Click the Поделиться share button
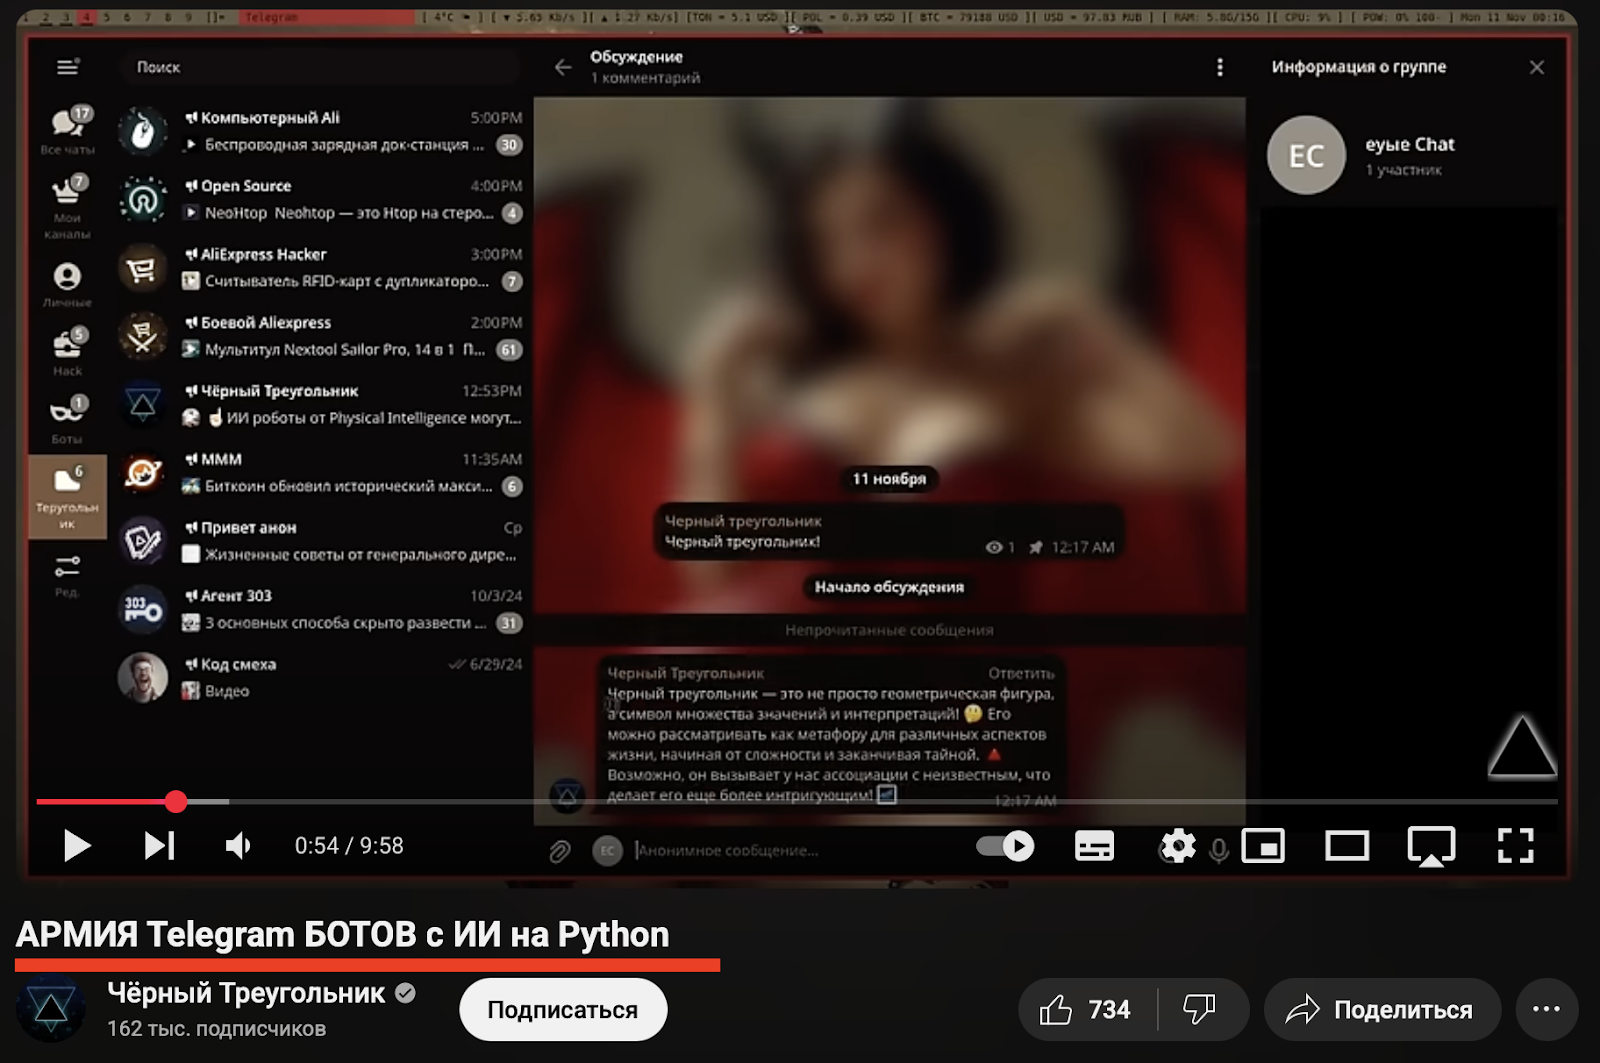The height and width of the screenshot is (1063, 1600). [x=1382, y=1010]
